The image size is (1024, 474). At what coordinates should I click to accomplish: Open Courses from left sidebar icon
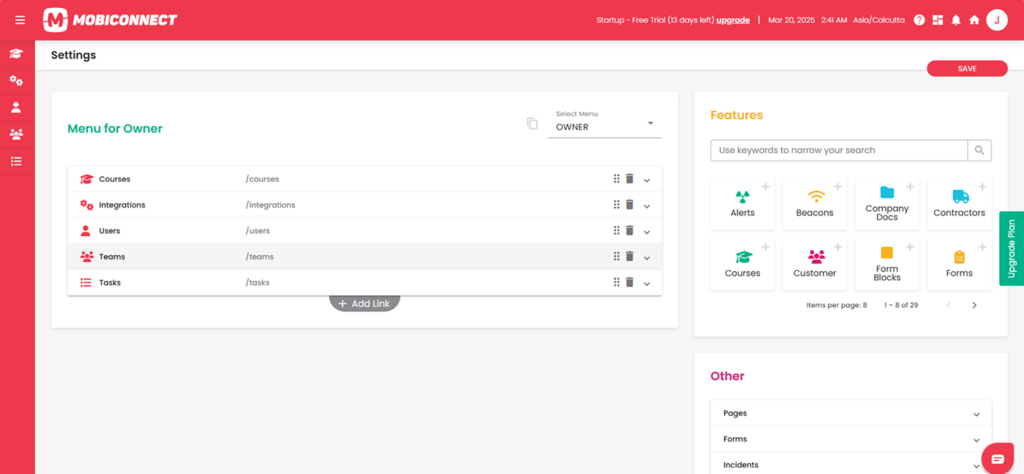(x=16, y=54)
